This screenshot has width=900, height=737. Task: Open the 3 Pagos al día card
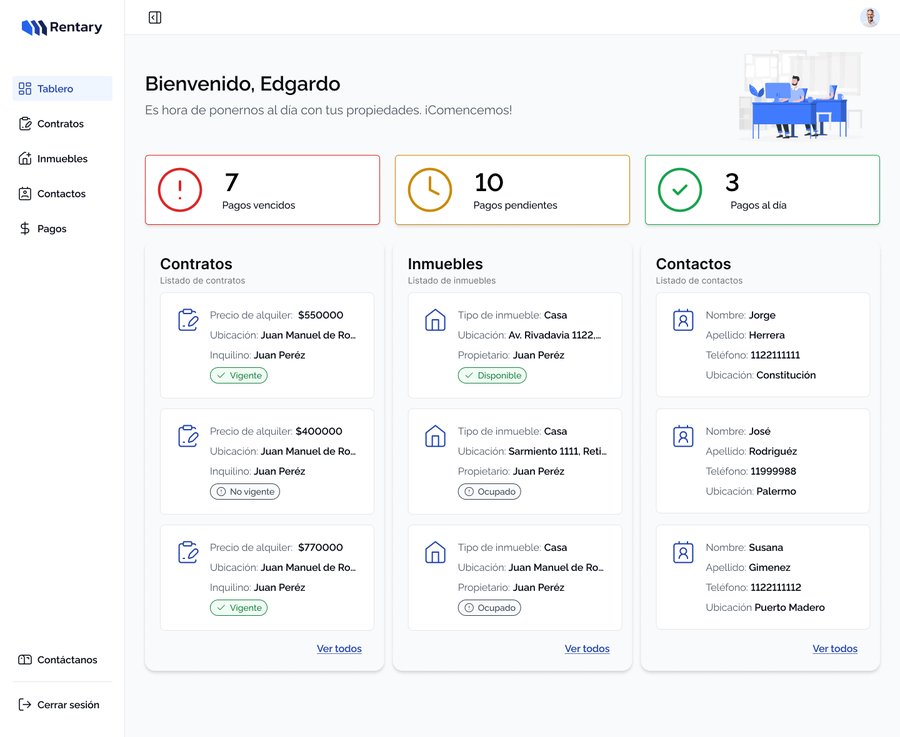pyautogui.click(x=762, y=189)
